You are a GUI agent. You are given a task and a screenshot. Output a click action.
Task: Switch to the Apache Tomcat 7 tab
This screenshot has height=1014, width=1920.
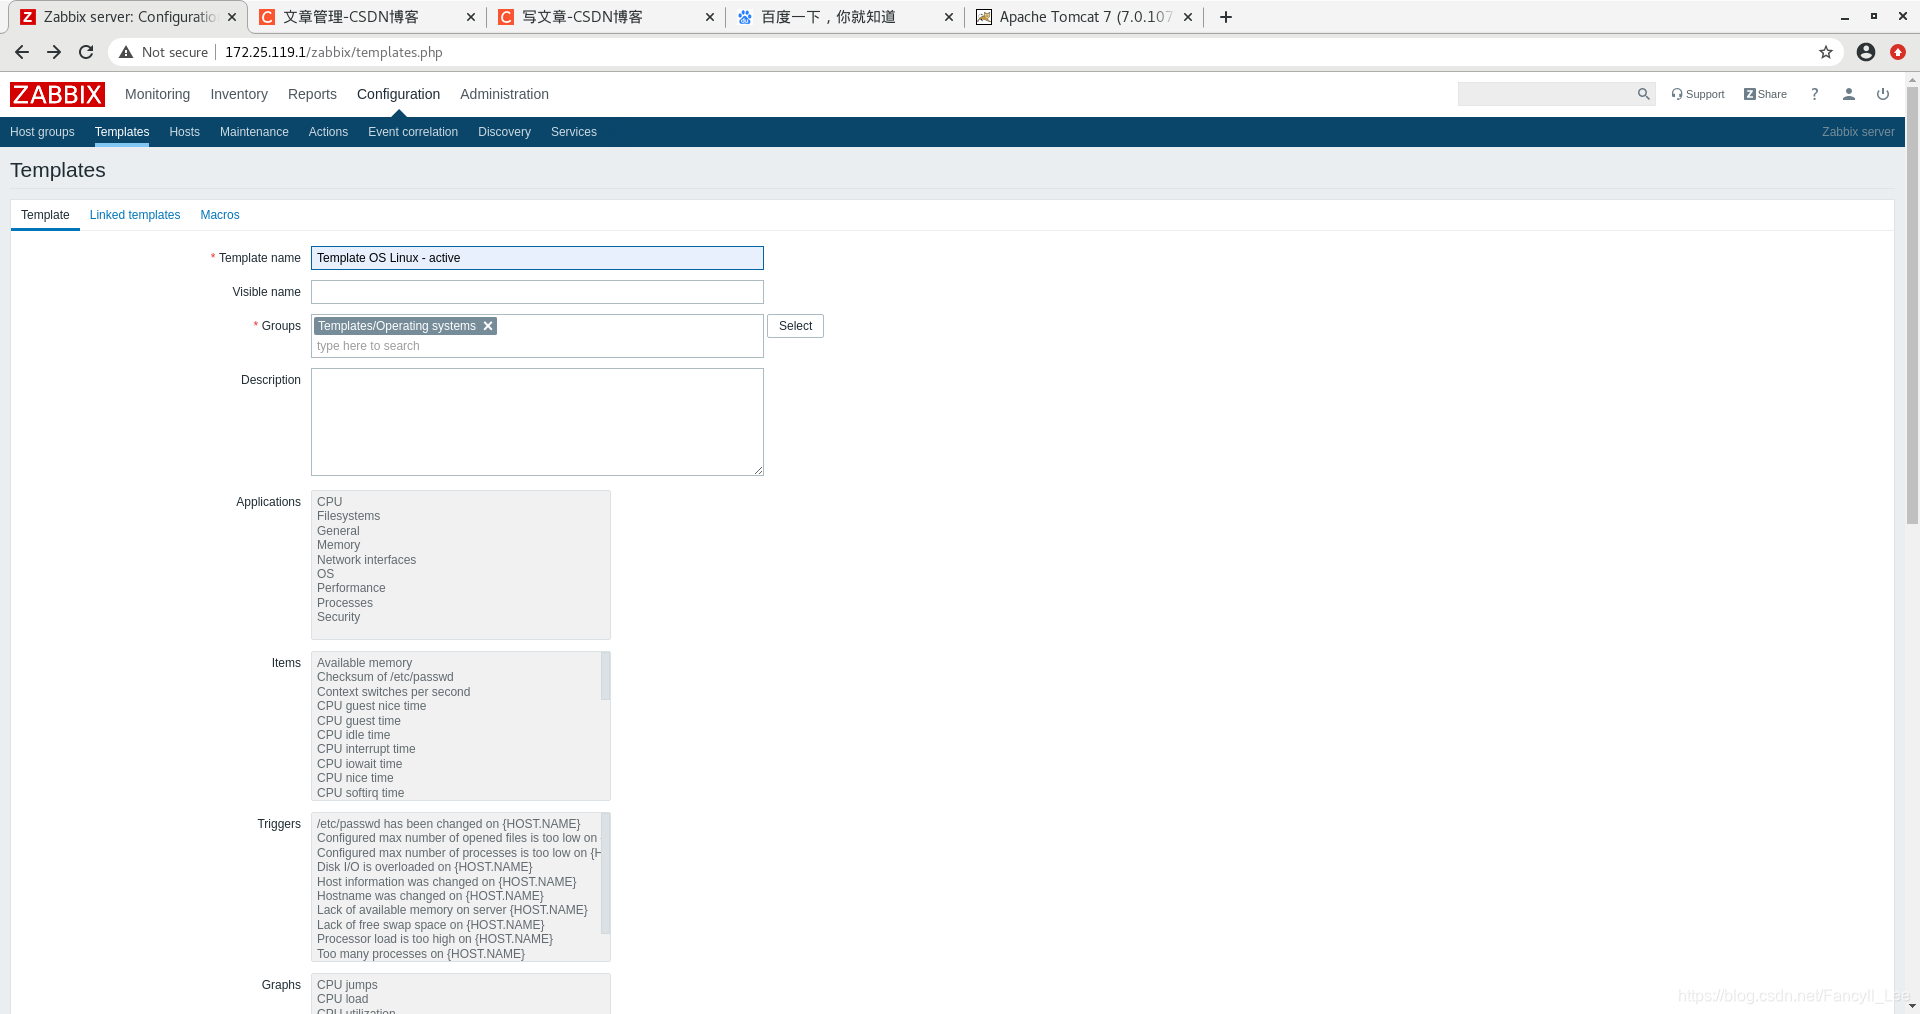click(1083, 17)
